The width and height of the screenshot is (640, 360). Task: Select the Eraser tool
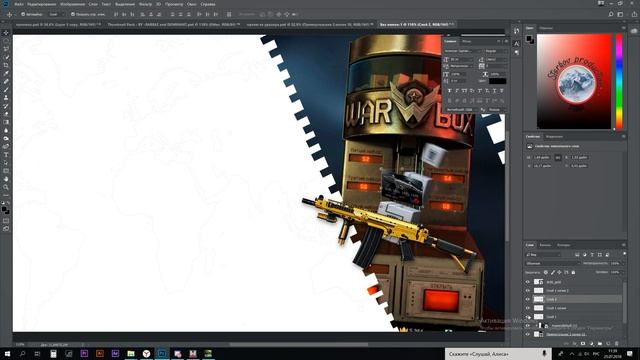(x=6, y=114)
